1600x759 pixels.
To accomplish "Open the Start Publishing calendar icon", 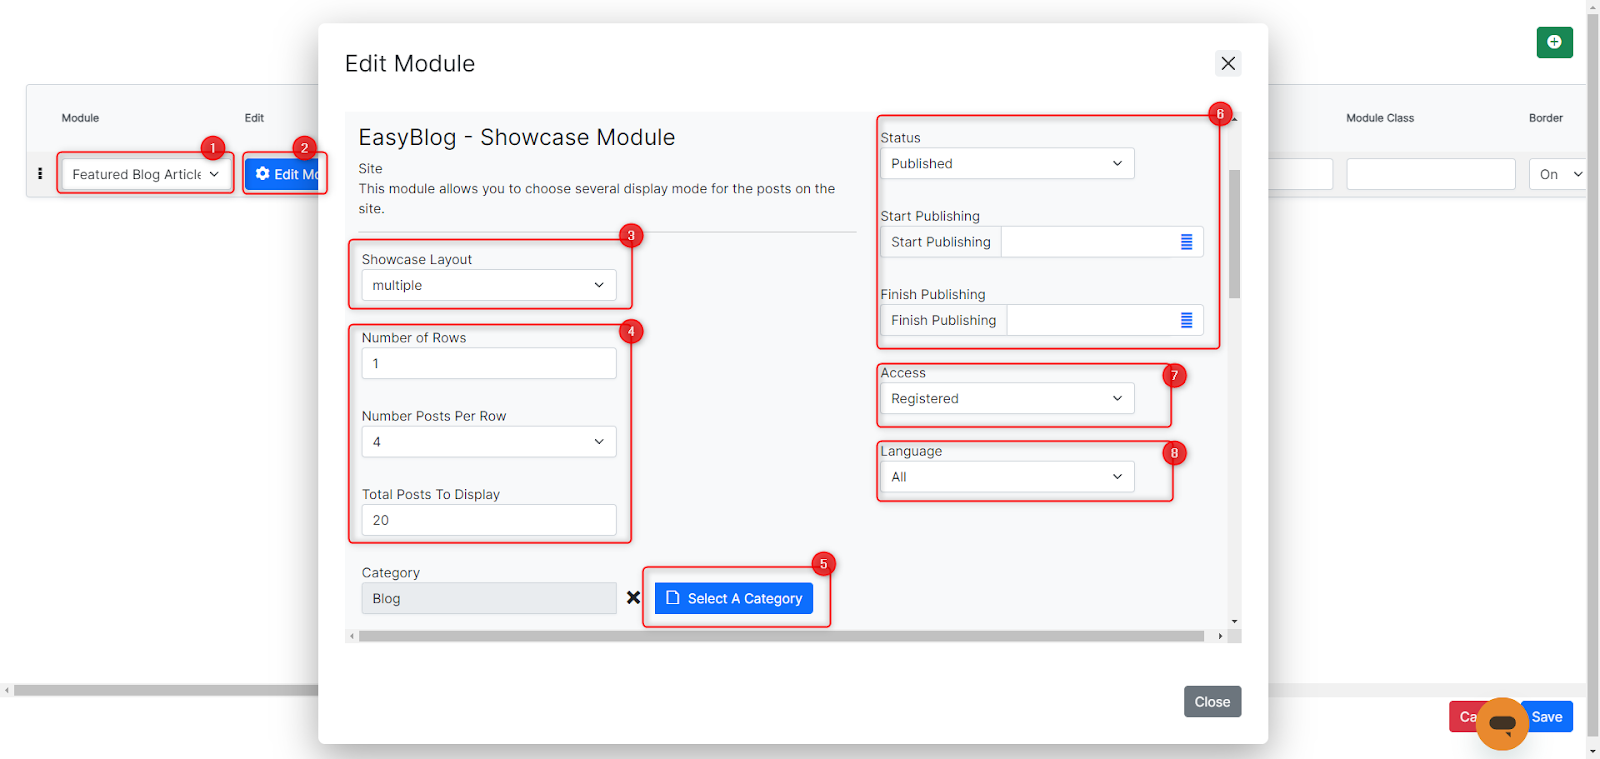I will 1186,242.
